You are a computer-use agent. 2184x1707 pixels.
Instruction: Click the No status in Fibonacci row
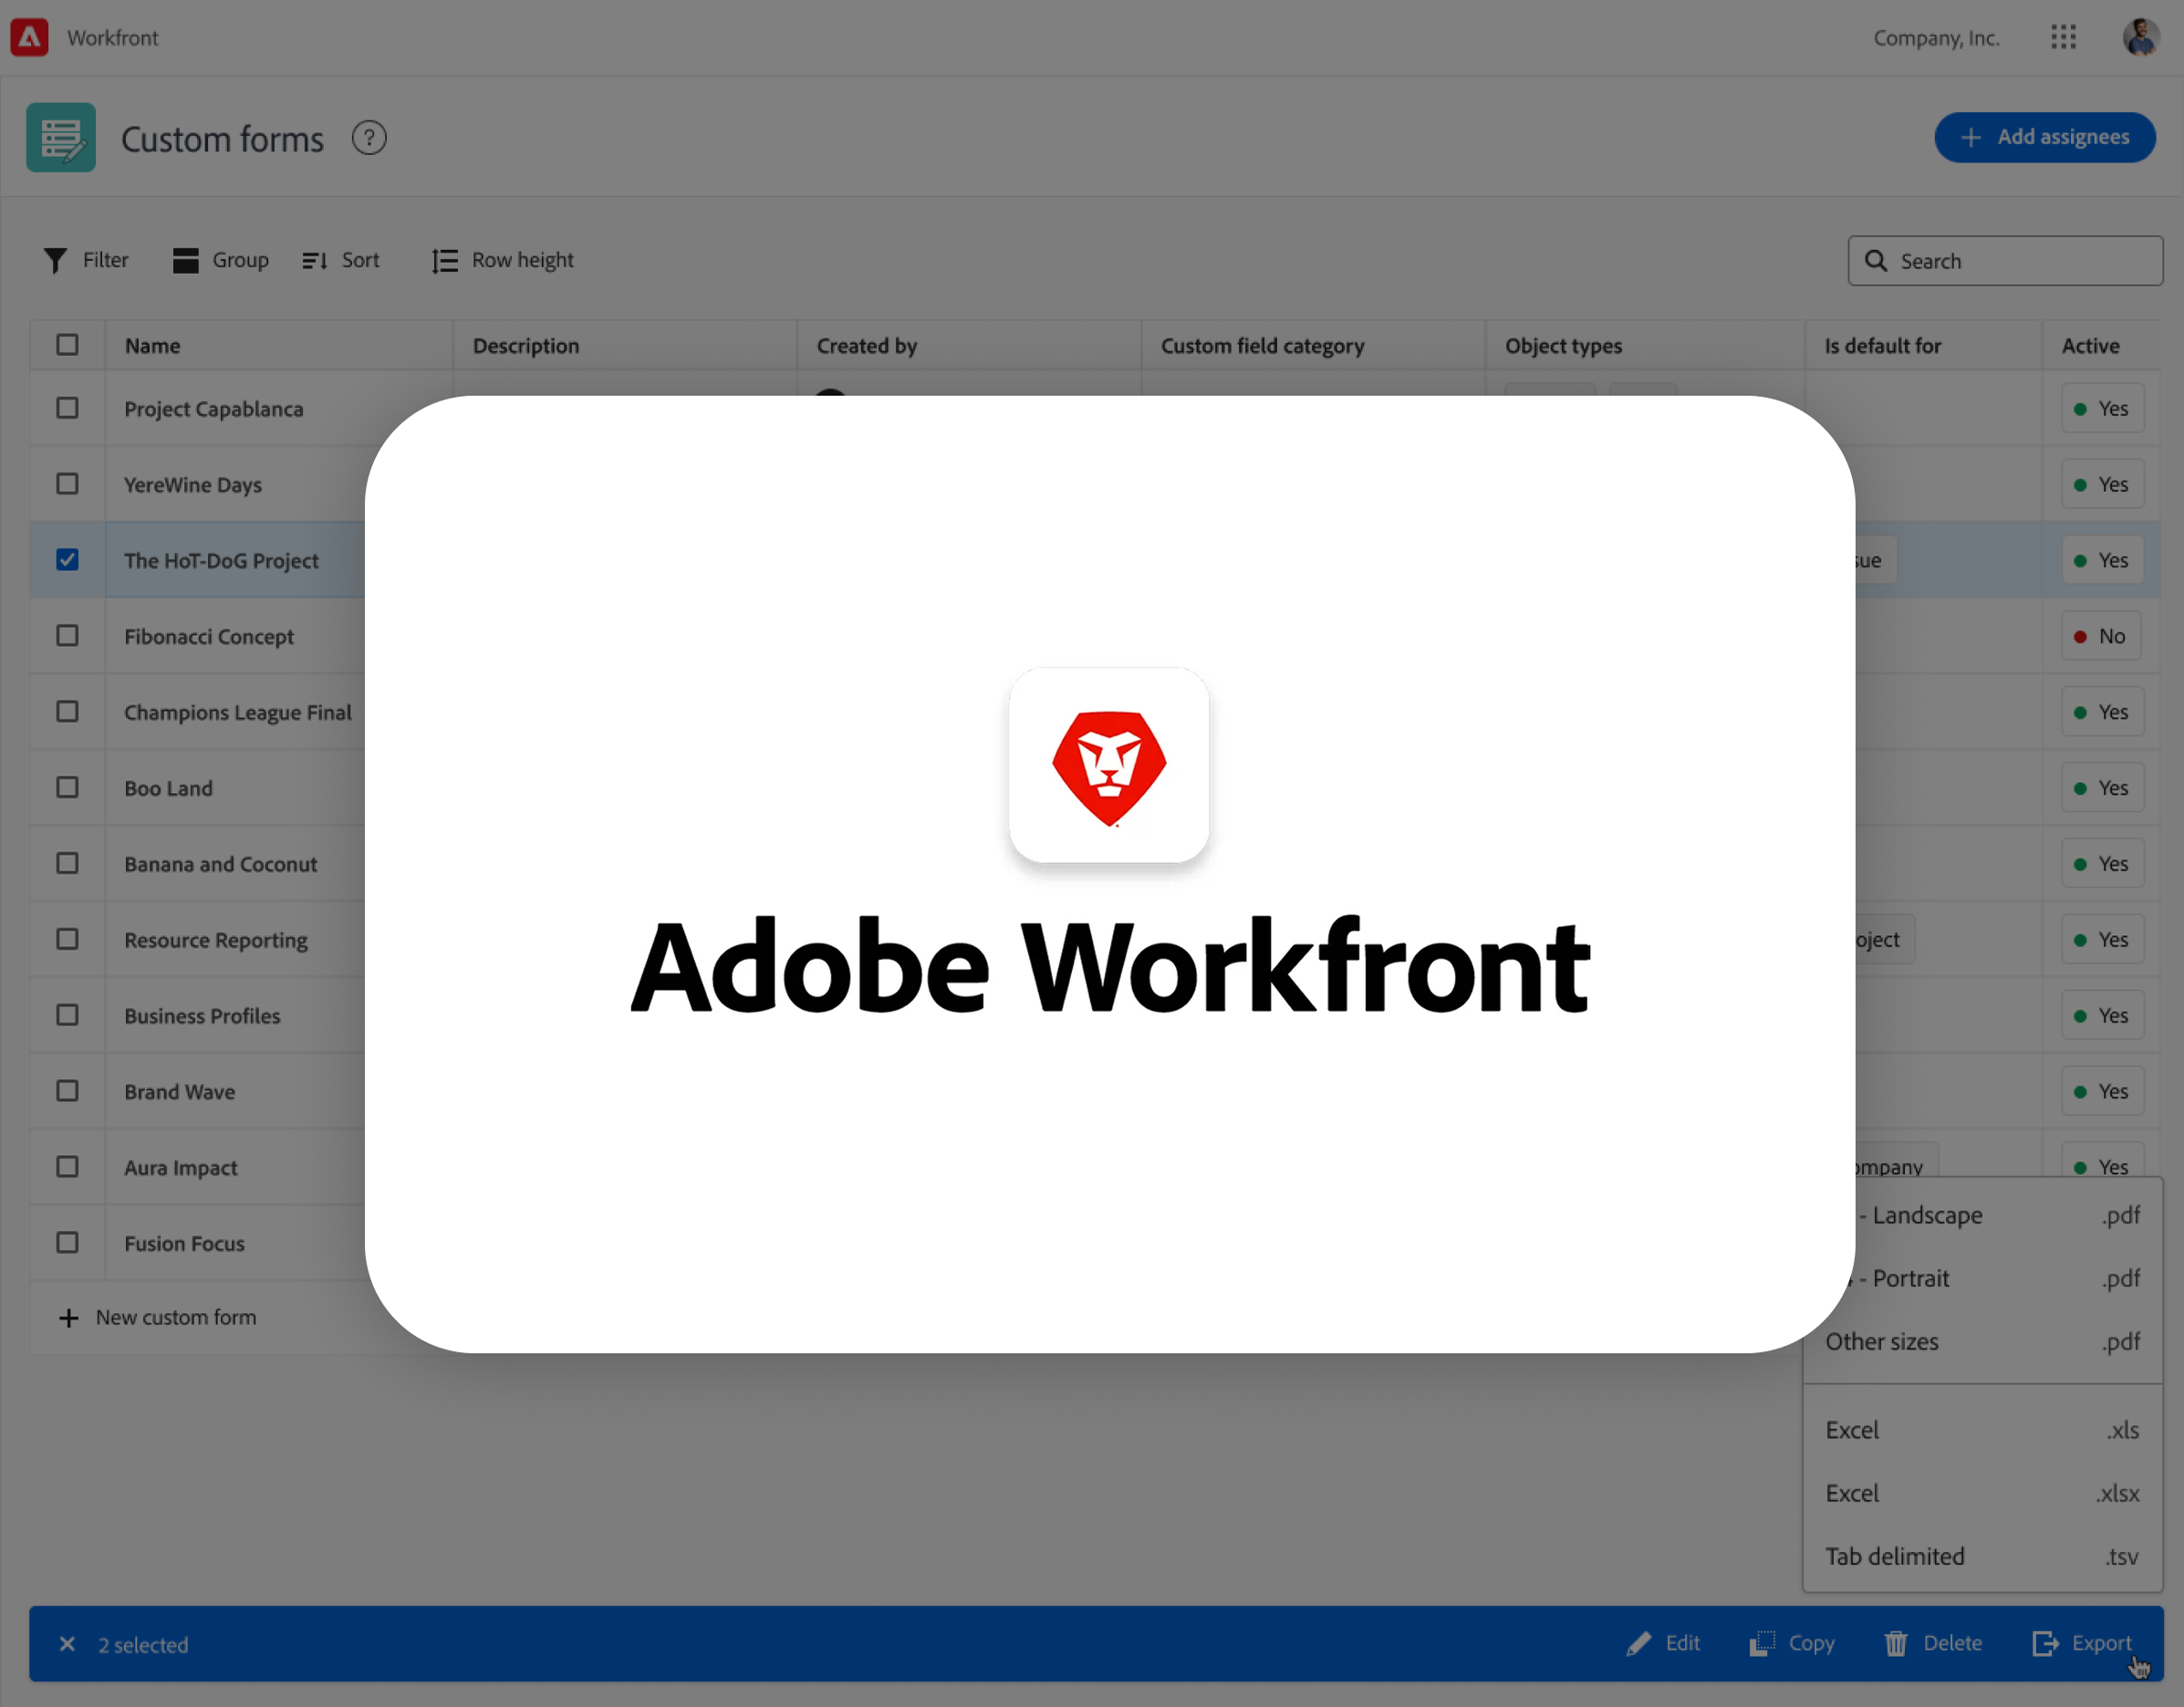[x=2101, y=636]
